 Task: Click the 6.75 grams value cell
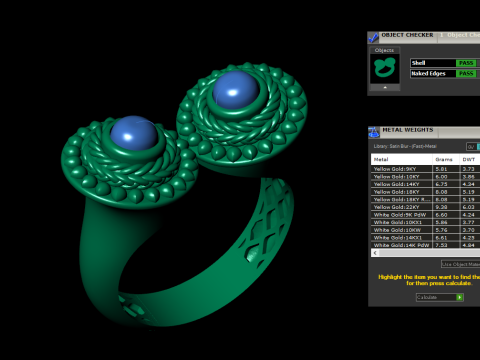click(446, 184)
